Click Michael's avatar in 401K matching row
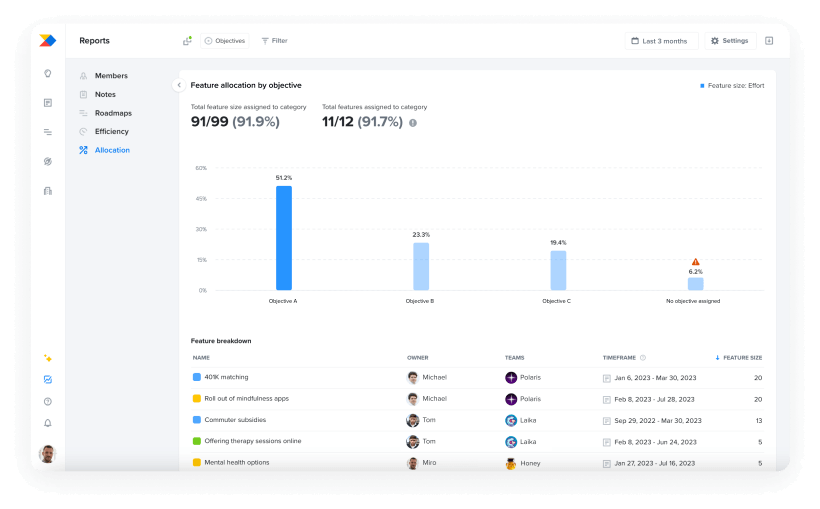The height and width of the screenshot is (509, 820). click(x=413, y=377)
